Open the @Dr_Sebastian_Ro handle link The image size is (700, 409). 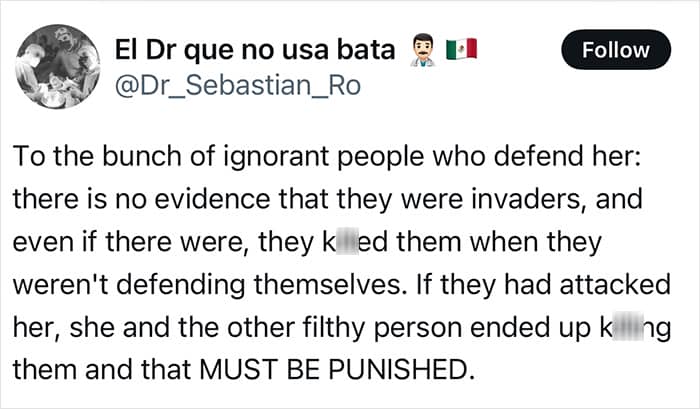click(x=238, y=85)
